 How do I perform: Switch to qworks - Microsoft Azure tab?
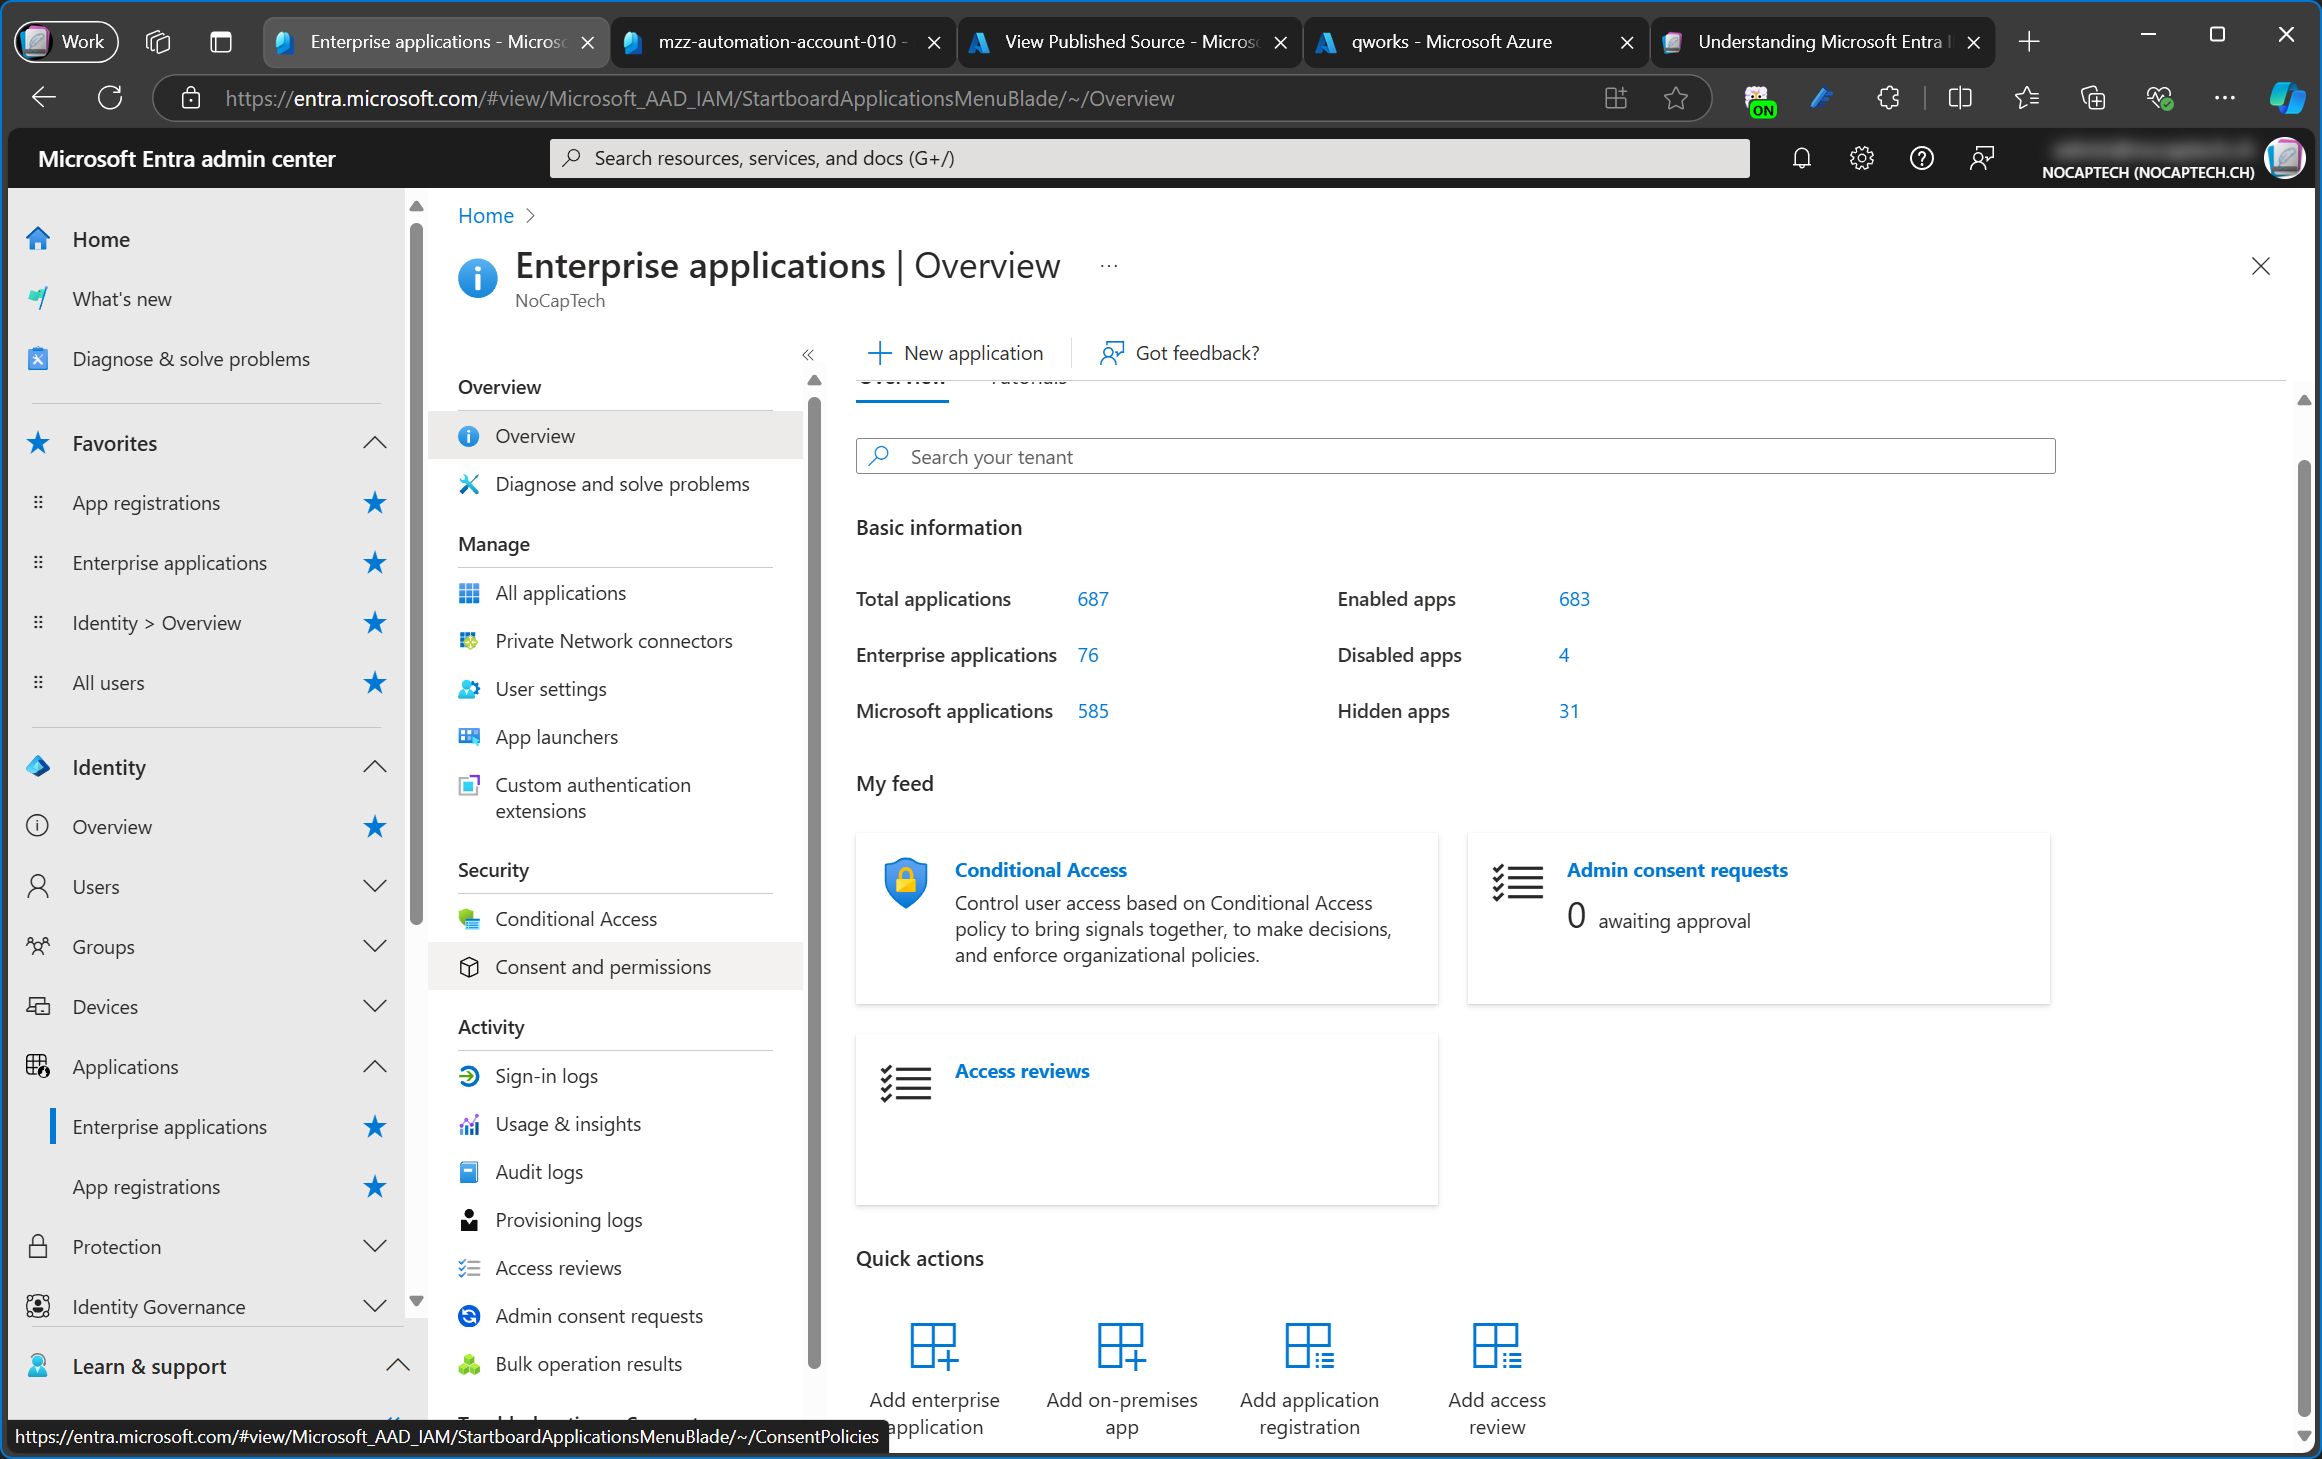point(1476,42)
